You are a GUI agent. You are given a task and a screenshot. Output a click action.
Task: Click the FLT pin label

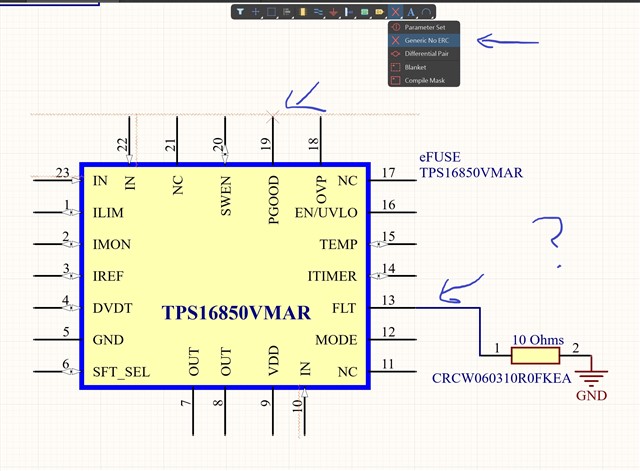(344, 308)
